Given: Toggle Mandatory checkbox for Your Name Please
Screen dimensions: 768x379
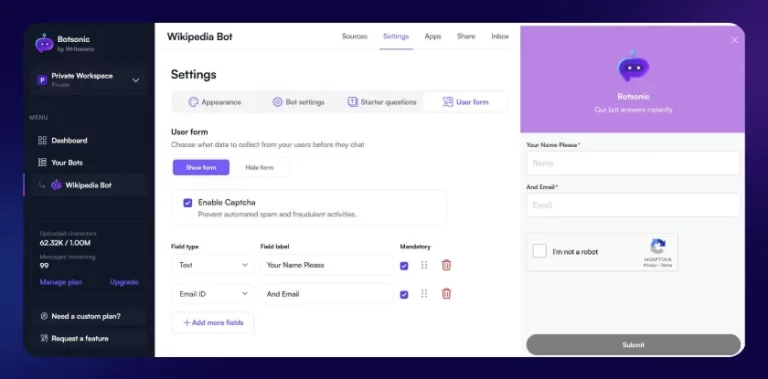Looking at the screenshot, I should [x=404, y=265].
